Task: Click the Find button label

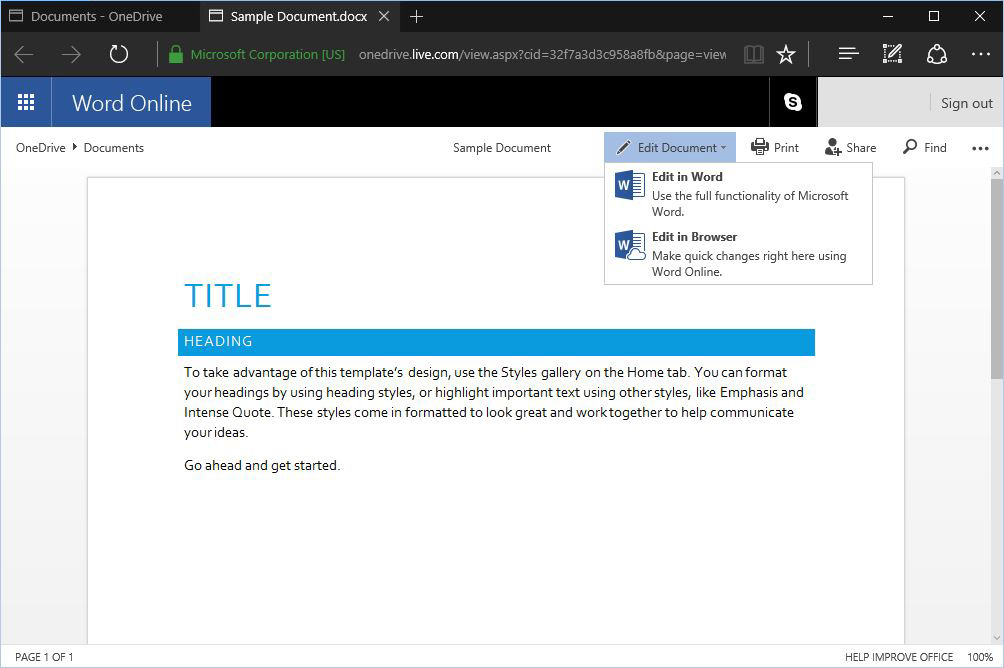Action: 935,147
